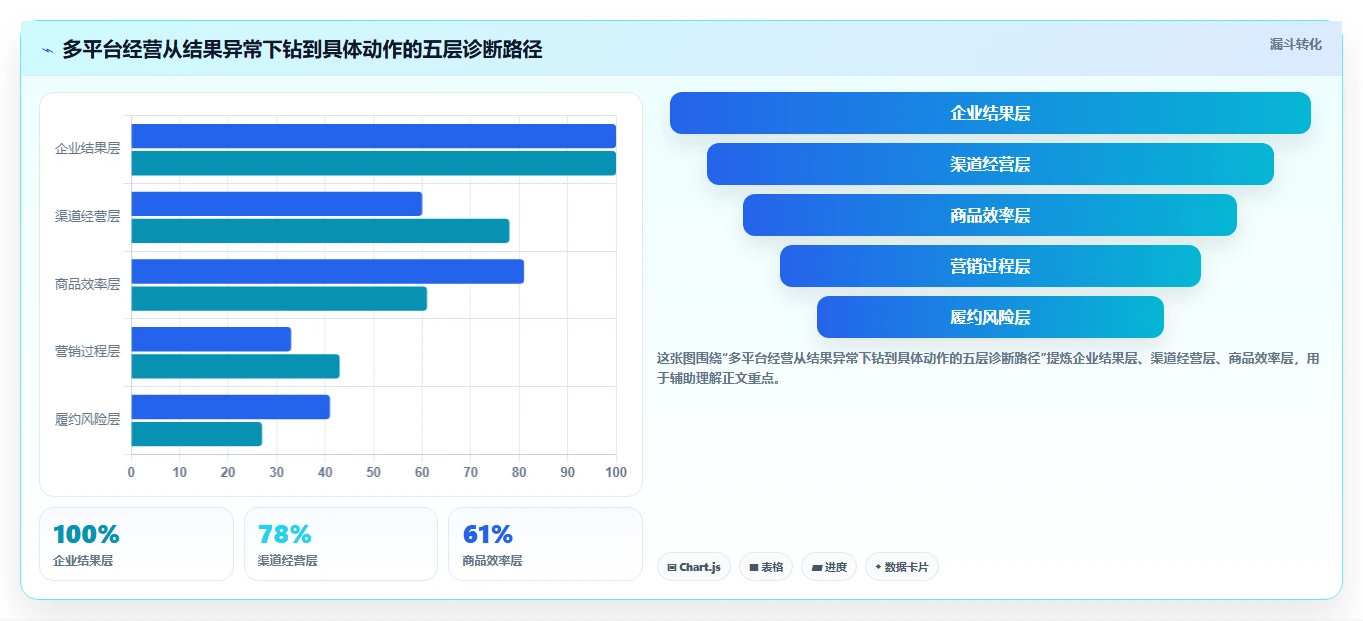Click the 进度 tag chip
Screen dimensions: 1363x621
(829, 567)
